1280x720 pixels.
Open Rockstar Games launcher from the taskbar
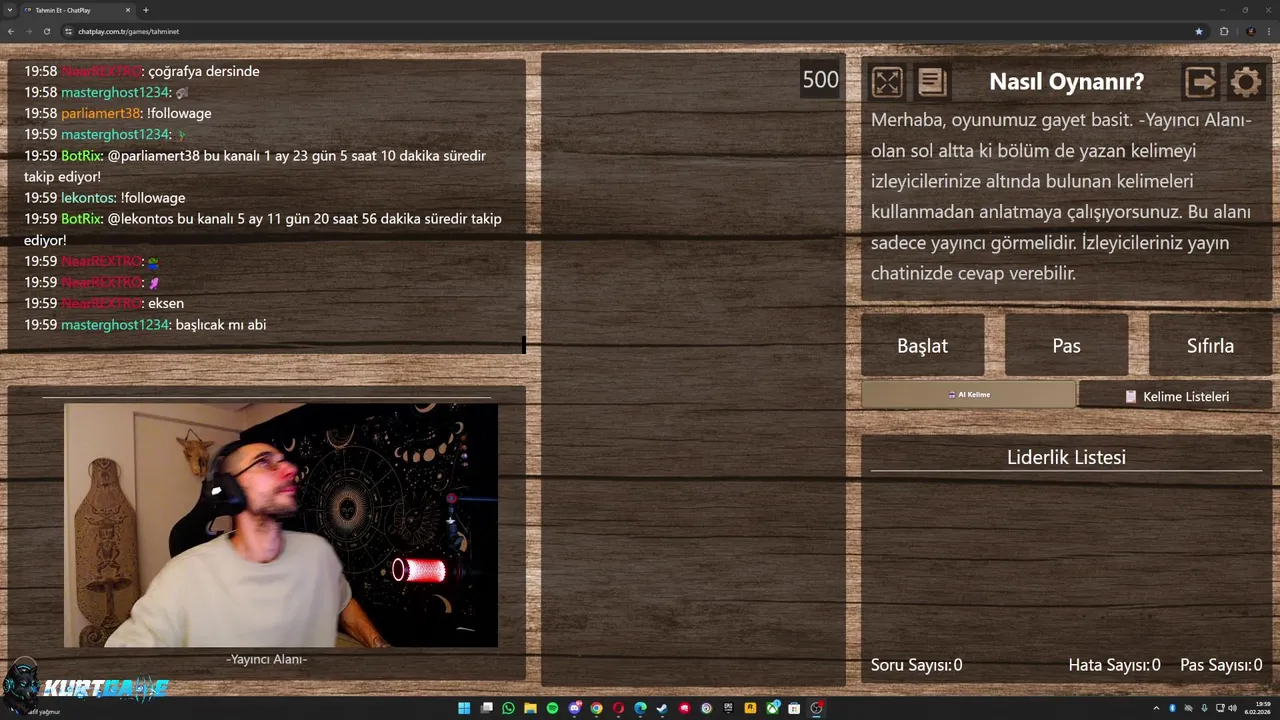(x=750, y=708)
